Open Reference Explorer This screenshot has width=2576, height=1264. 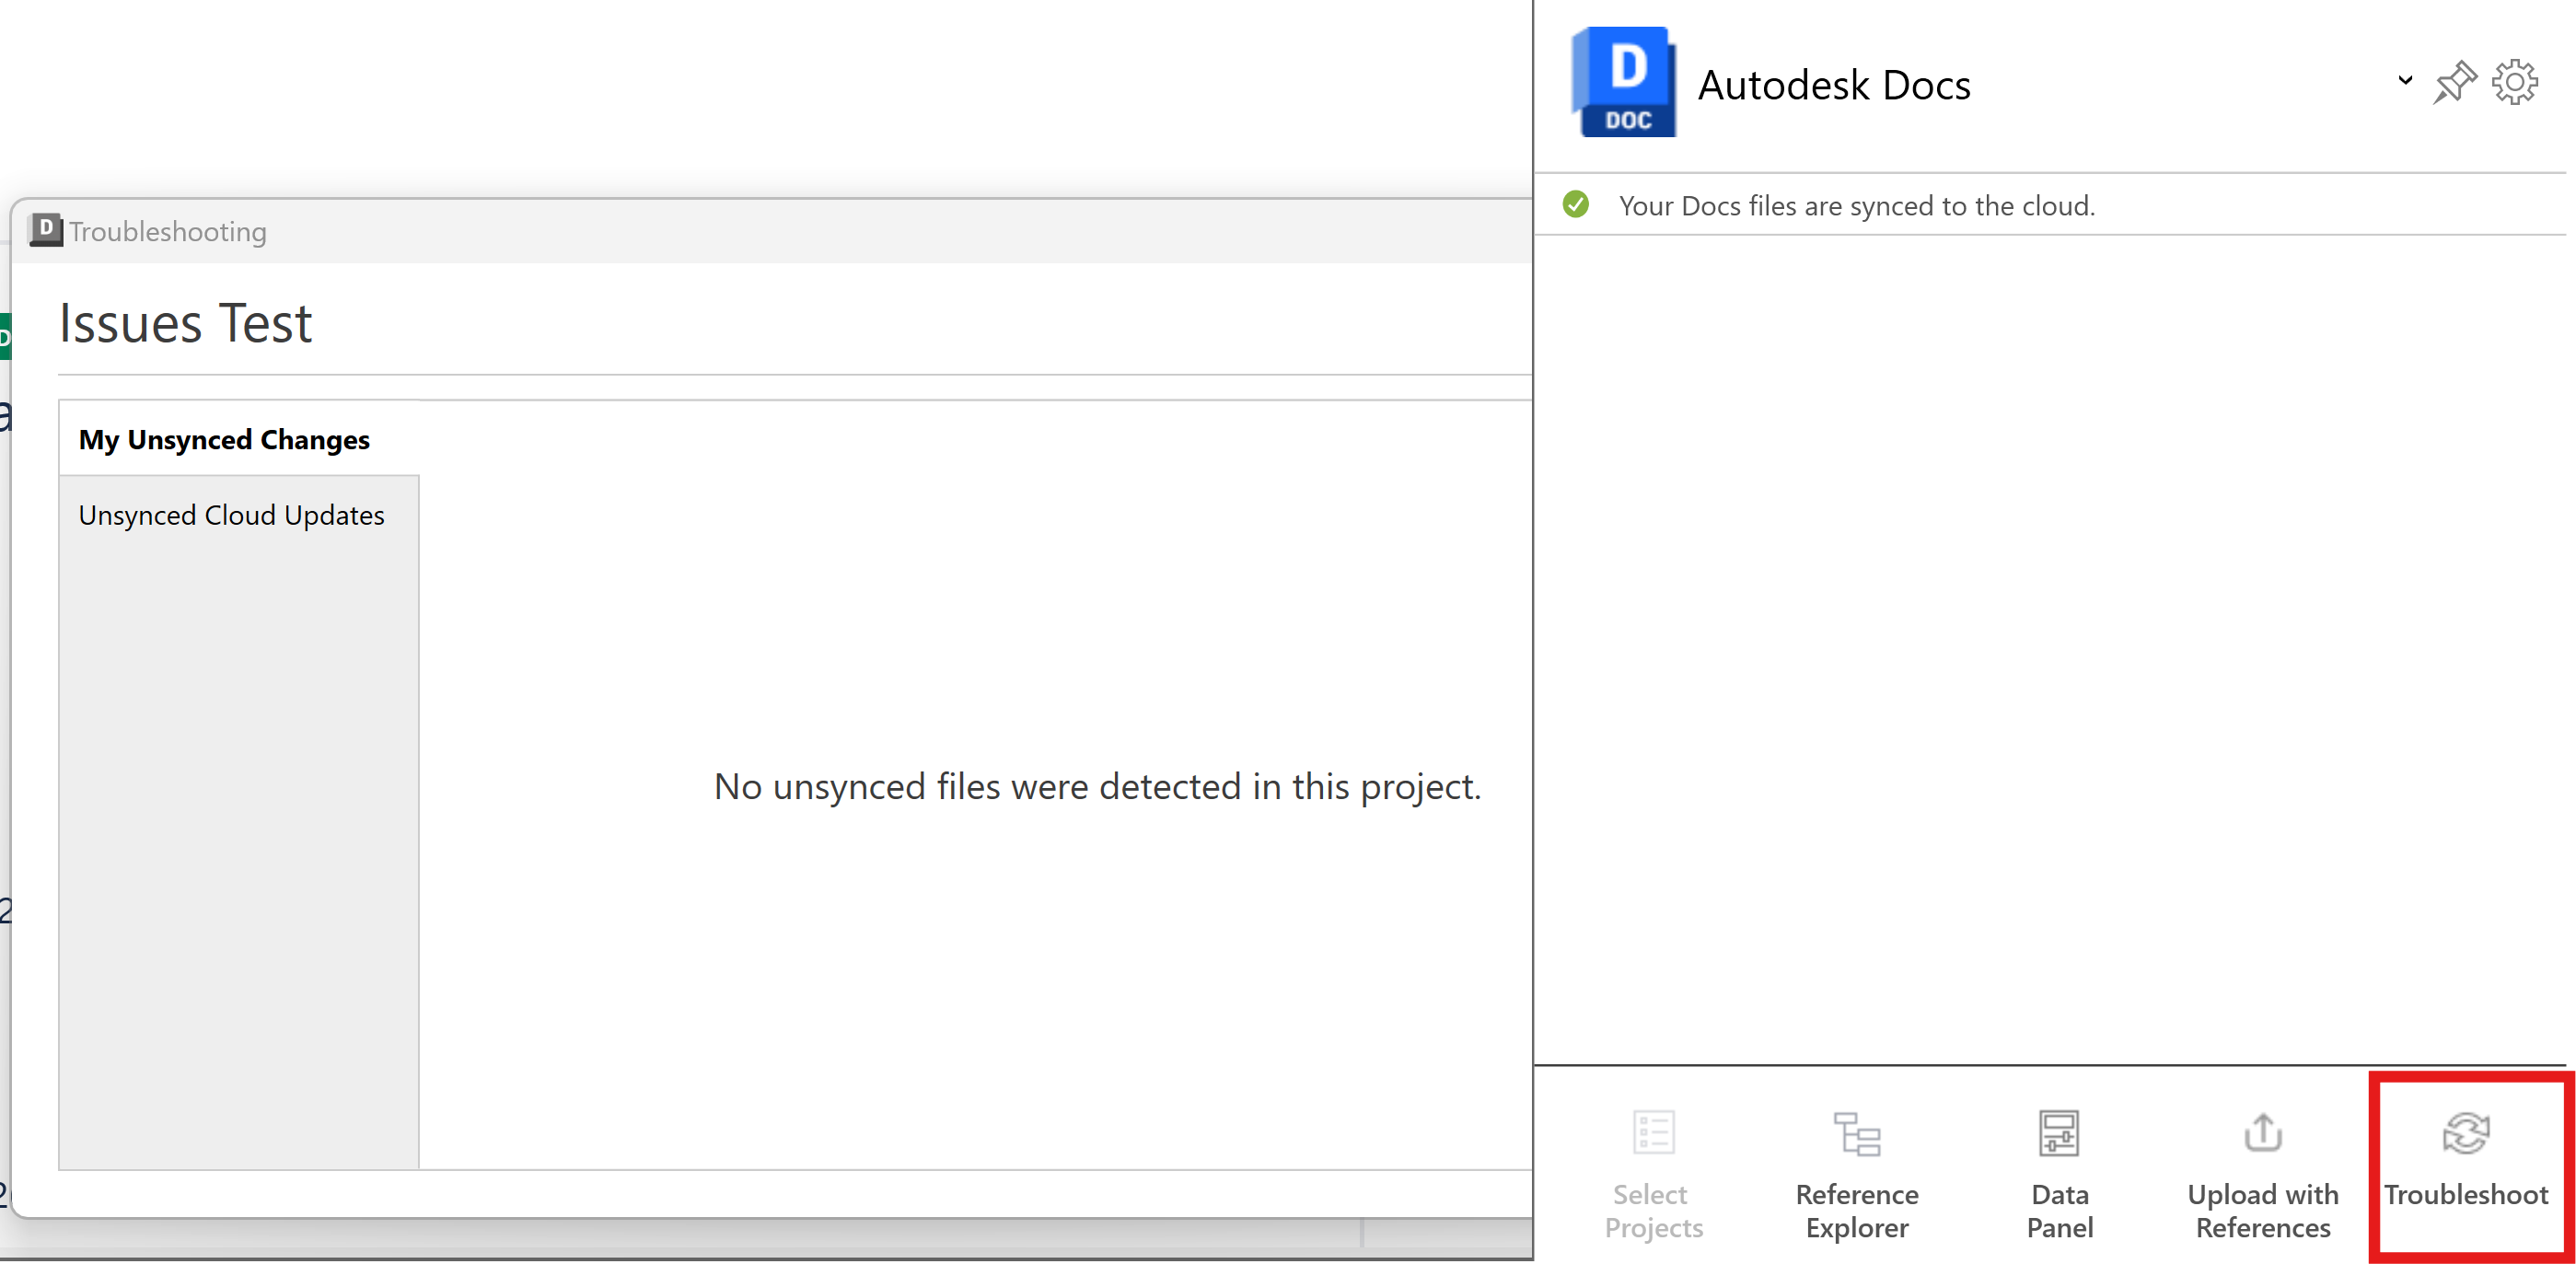(1857, 1175)
